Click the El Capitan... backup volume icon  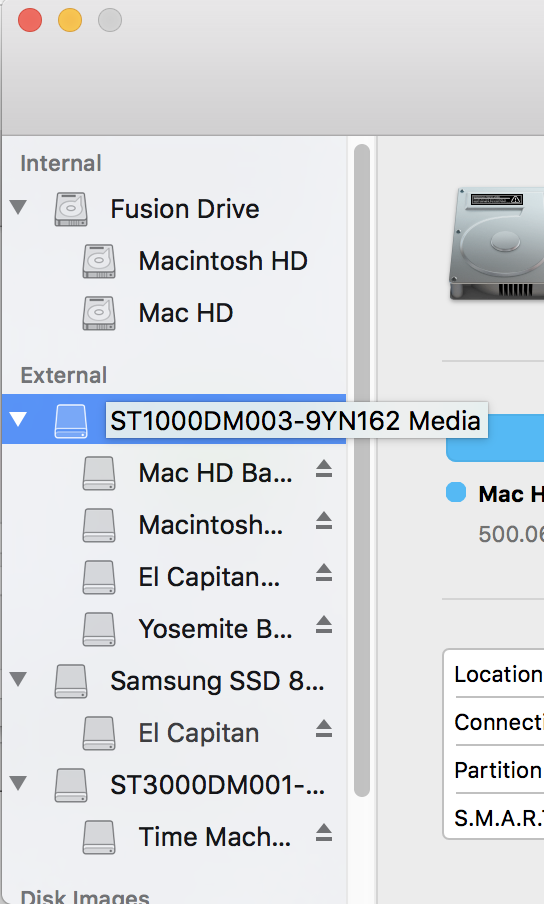99,577
